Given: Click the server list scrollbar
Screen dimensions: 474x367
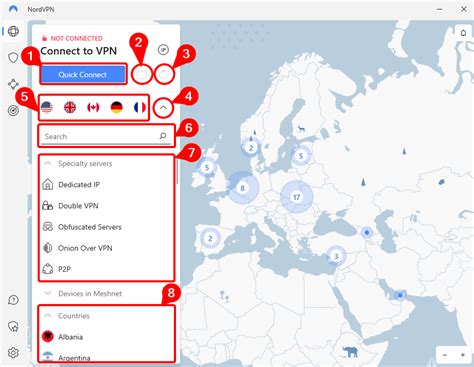Looking at the screenshot, I should [x=177, y=172].
